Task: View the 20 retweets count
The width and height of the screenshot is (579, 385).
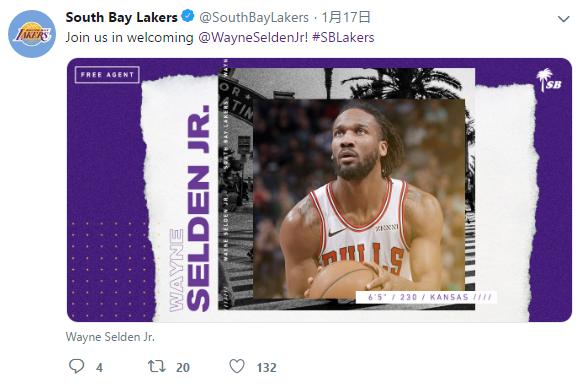Action: (183, 368)
